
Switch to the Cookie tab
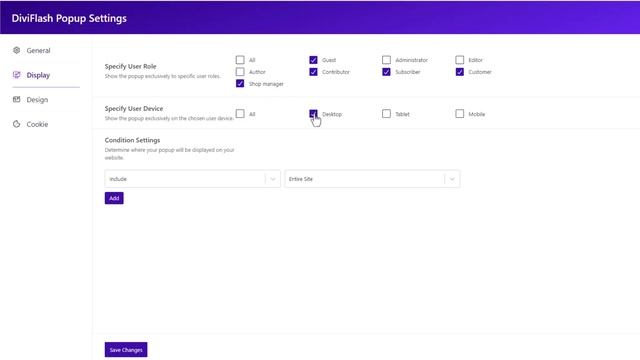pyautogui.click(x=37, y=124)
